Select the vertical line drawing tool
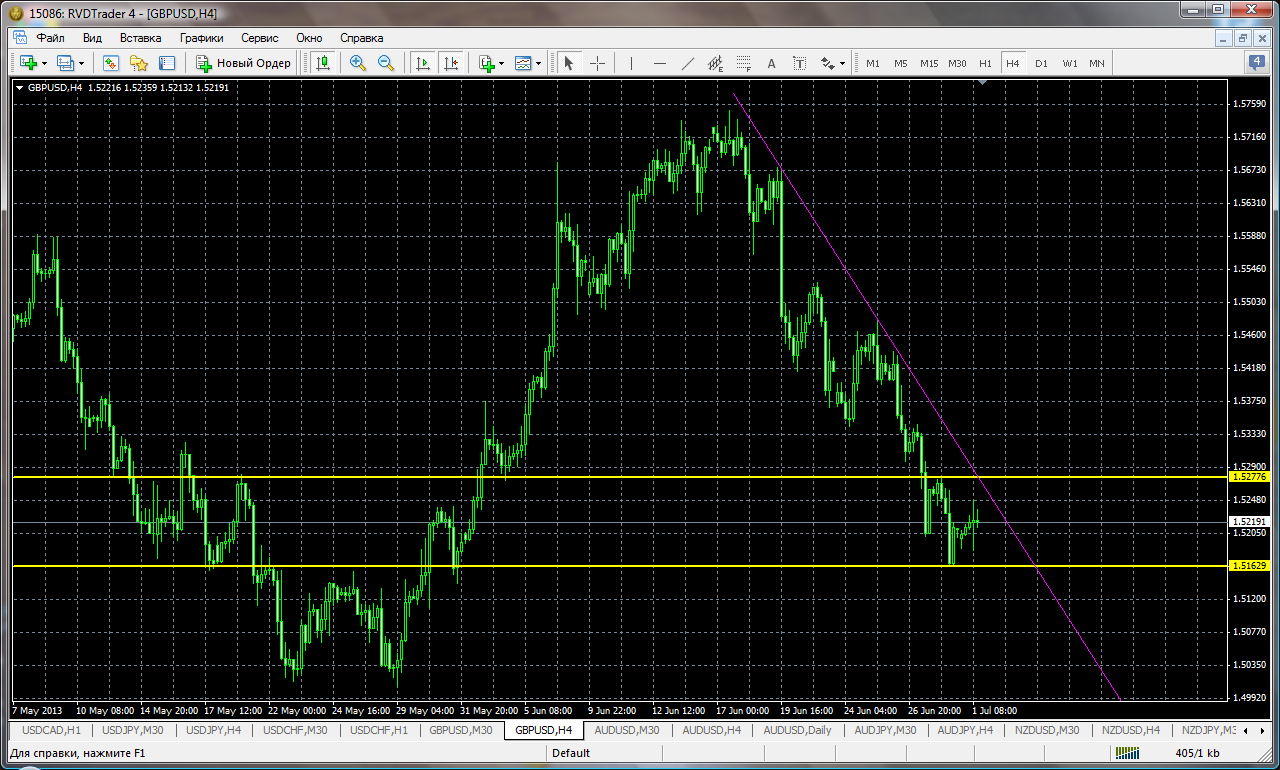Image resolution: width=1280 pixels, height=770 pixels. click(631, 63)
